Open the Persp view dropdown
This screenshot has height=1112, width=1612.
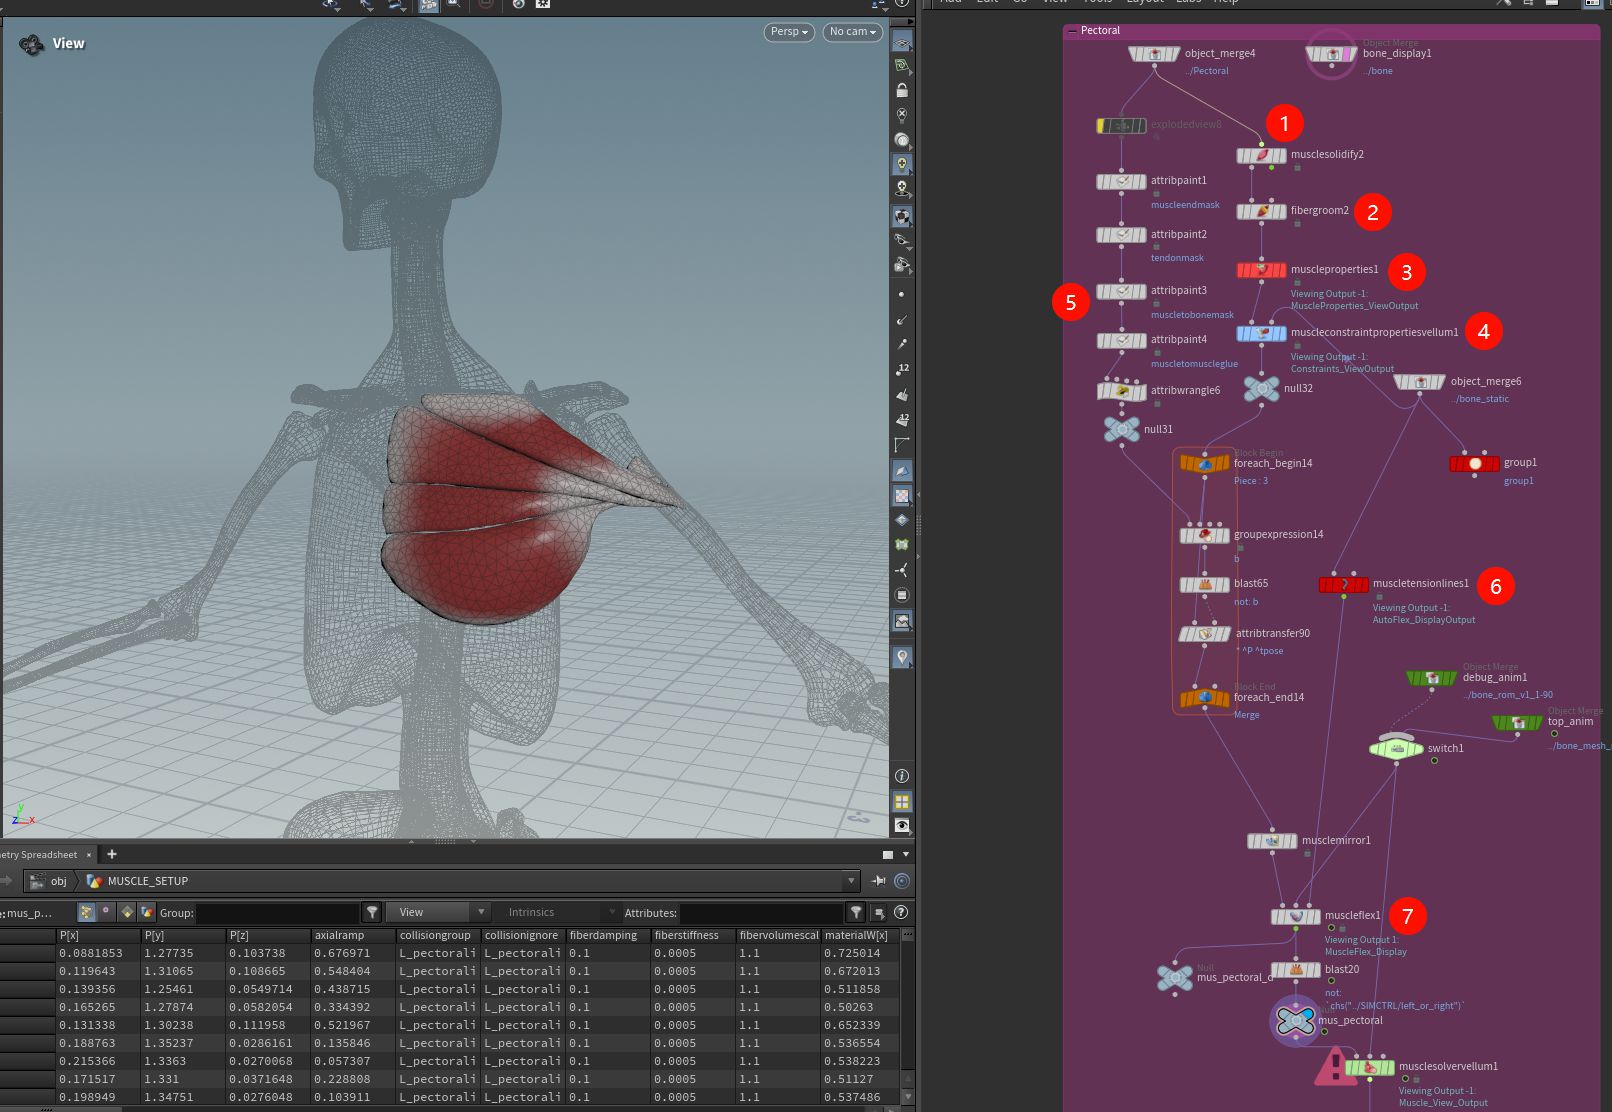click(789, 32)
